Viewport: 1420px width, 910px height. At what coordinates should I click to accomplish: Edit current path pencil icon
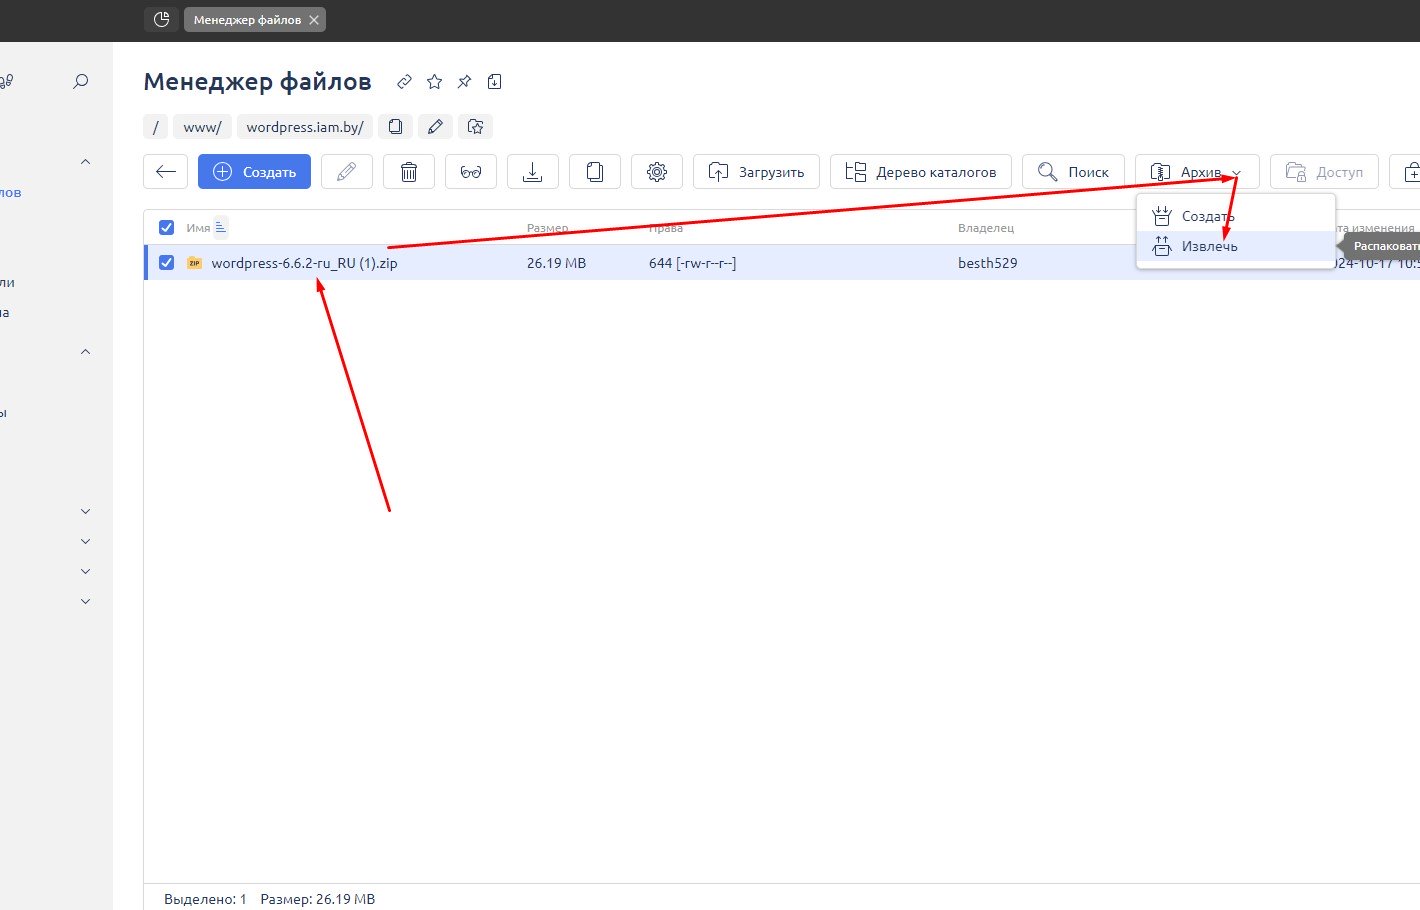click(435, 127)
